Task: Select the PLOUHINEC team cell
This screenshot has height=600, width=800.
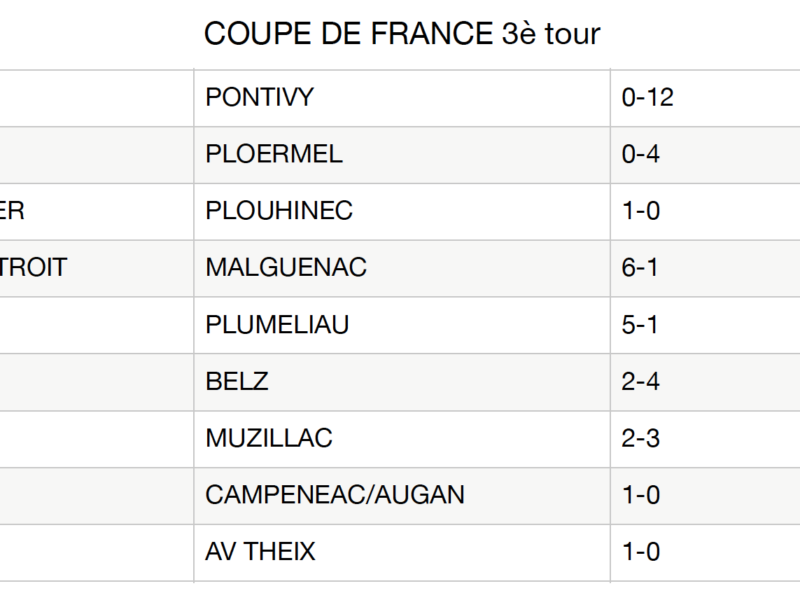Action: tap(278, 211)
